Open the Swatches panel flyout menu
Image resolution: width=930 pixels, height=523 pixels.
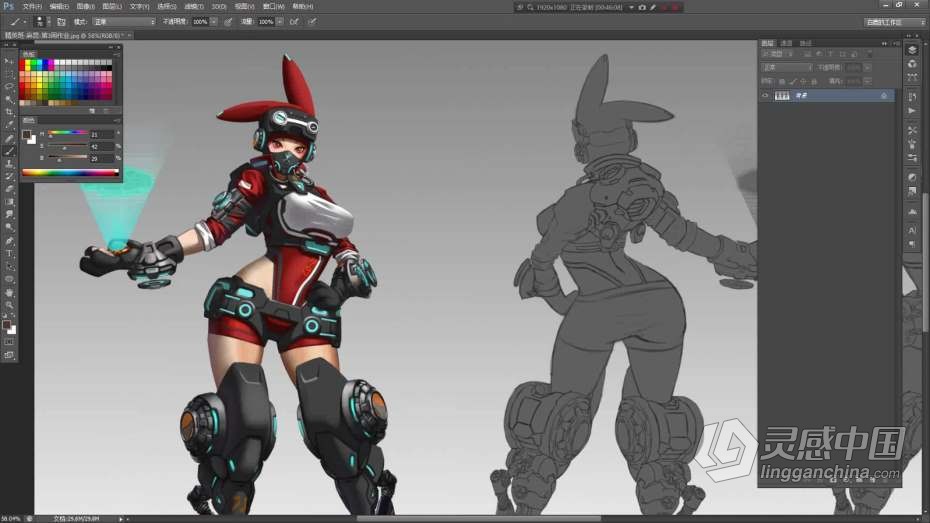coord(117,54)
